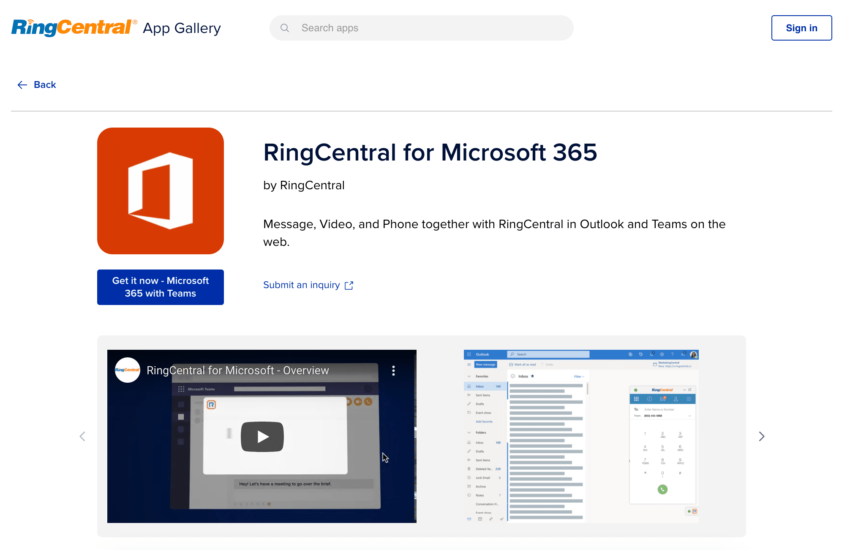Open the video's three-dot options menu
Image resolution: width=850 pixels, height=550 pixels.
[394, 370]
